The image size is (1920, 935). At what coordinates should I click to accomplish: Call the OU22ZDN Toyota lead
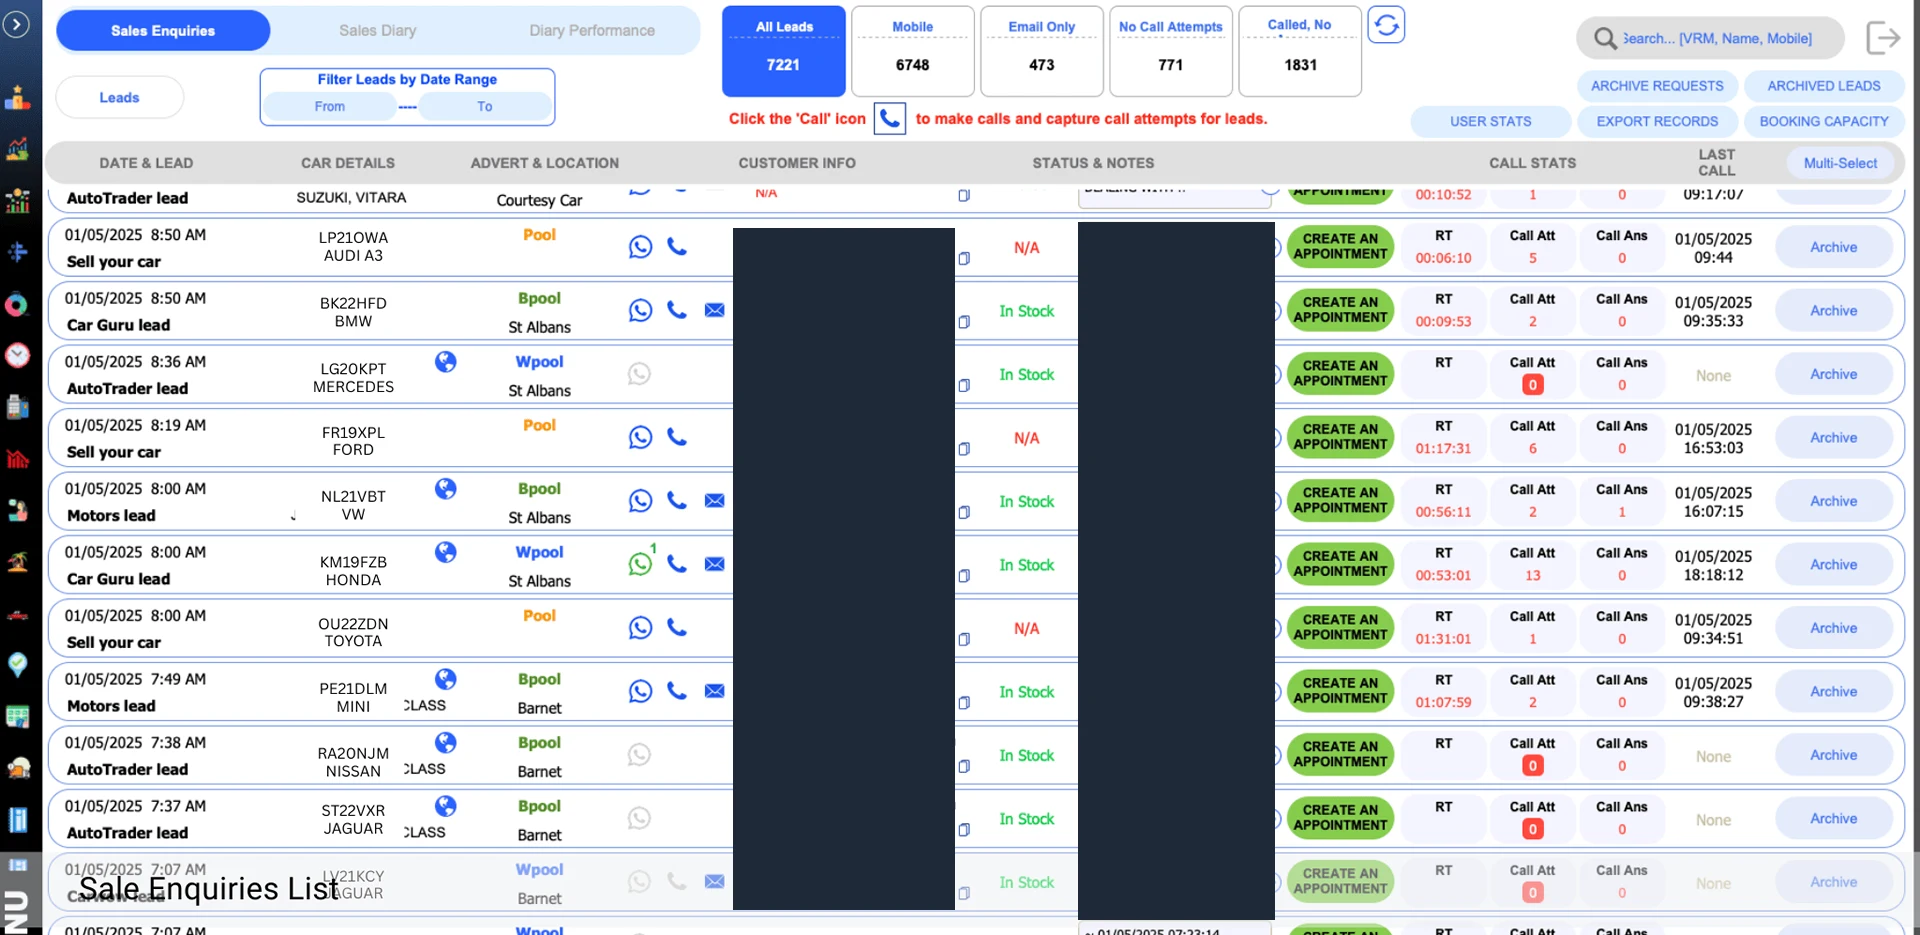[677, 627]
